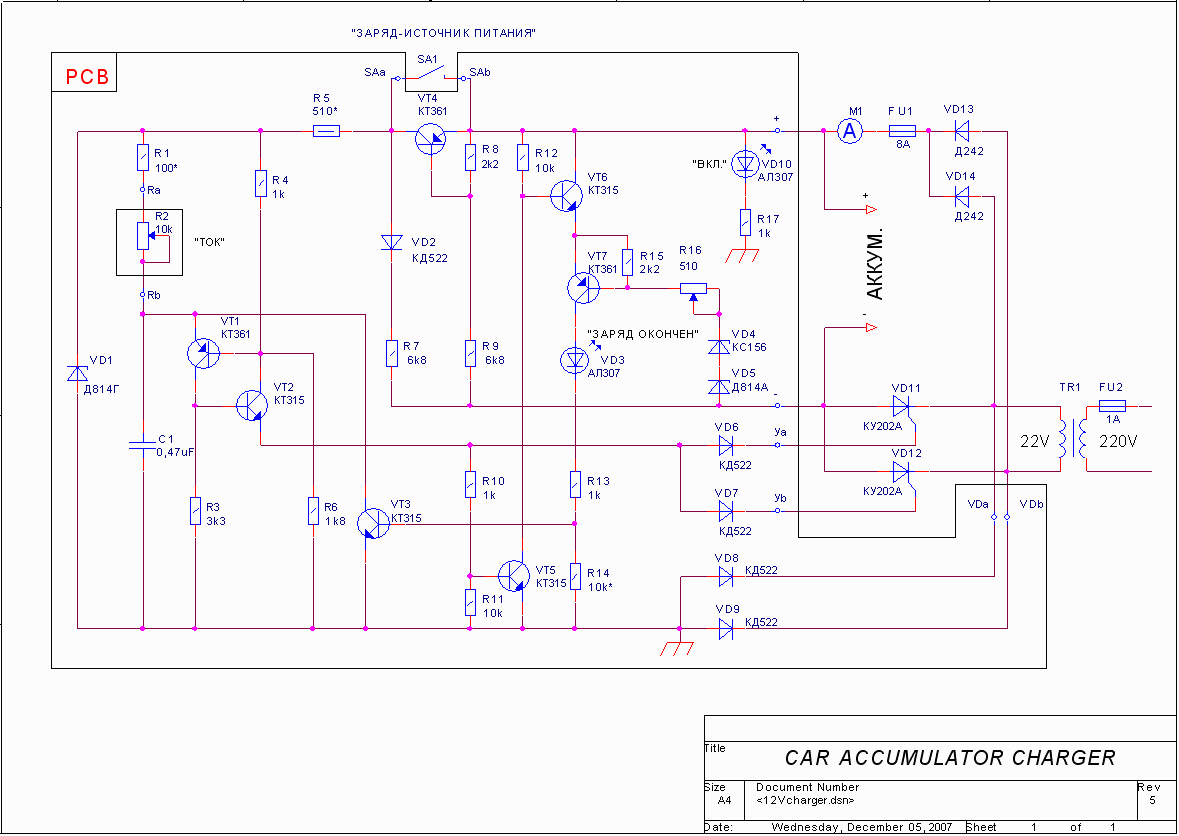Click the АККУМ. battery label

click(874, 263)
